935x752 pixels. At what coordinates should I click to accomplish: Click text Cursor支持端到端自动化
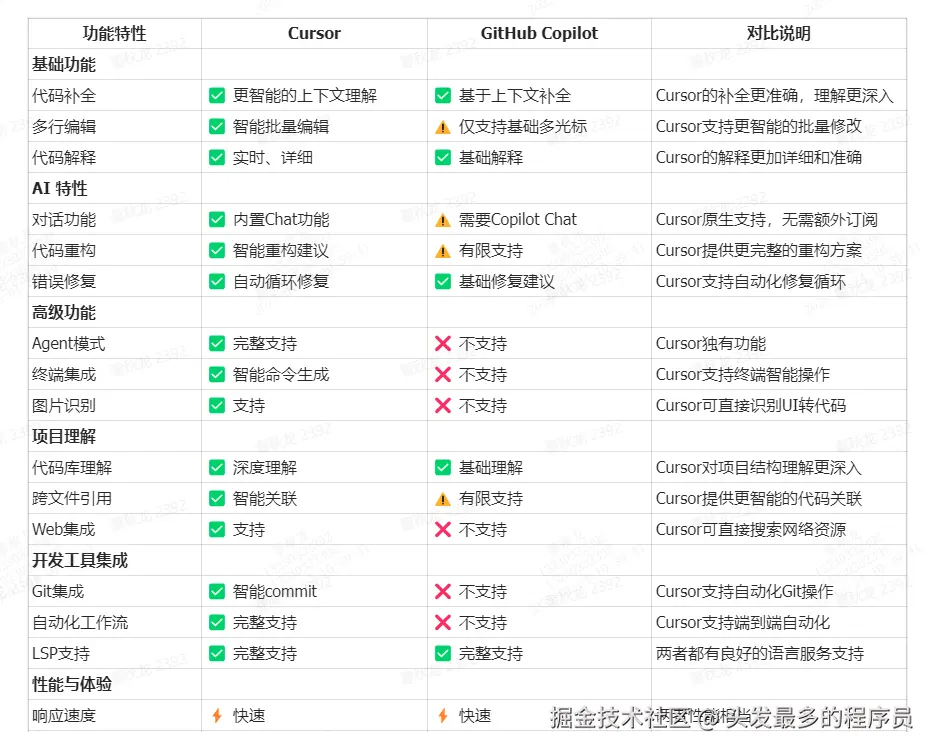point(743,623)
